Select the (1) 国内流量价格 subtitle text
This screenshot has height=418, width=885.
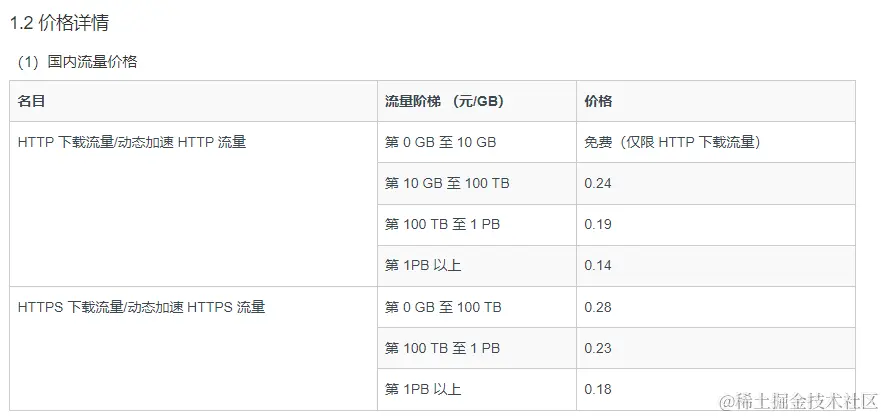[x=77, y=61]
